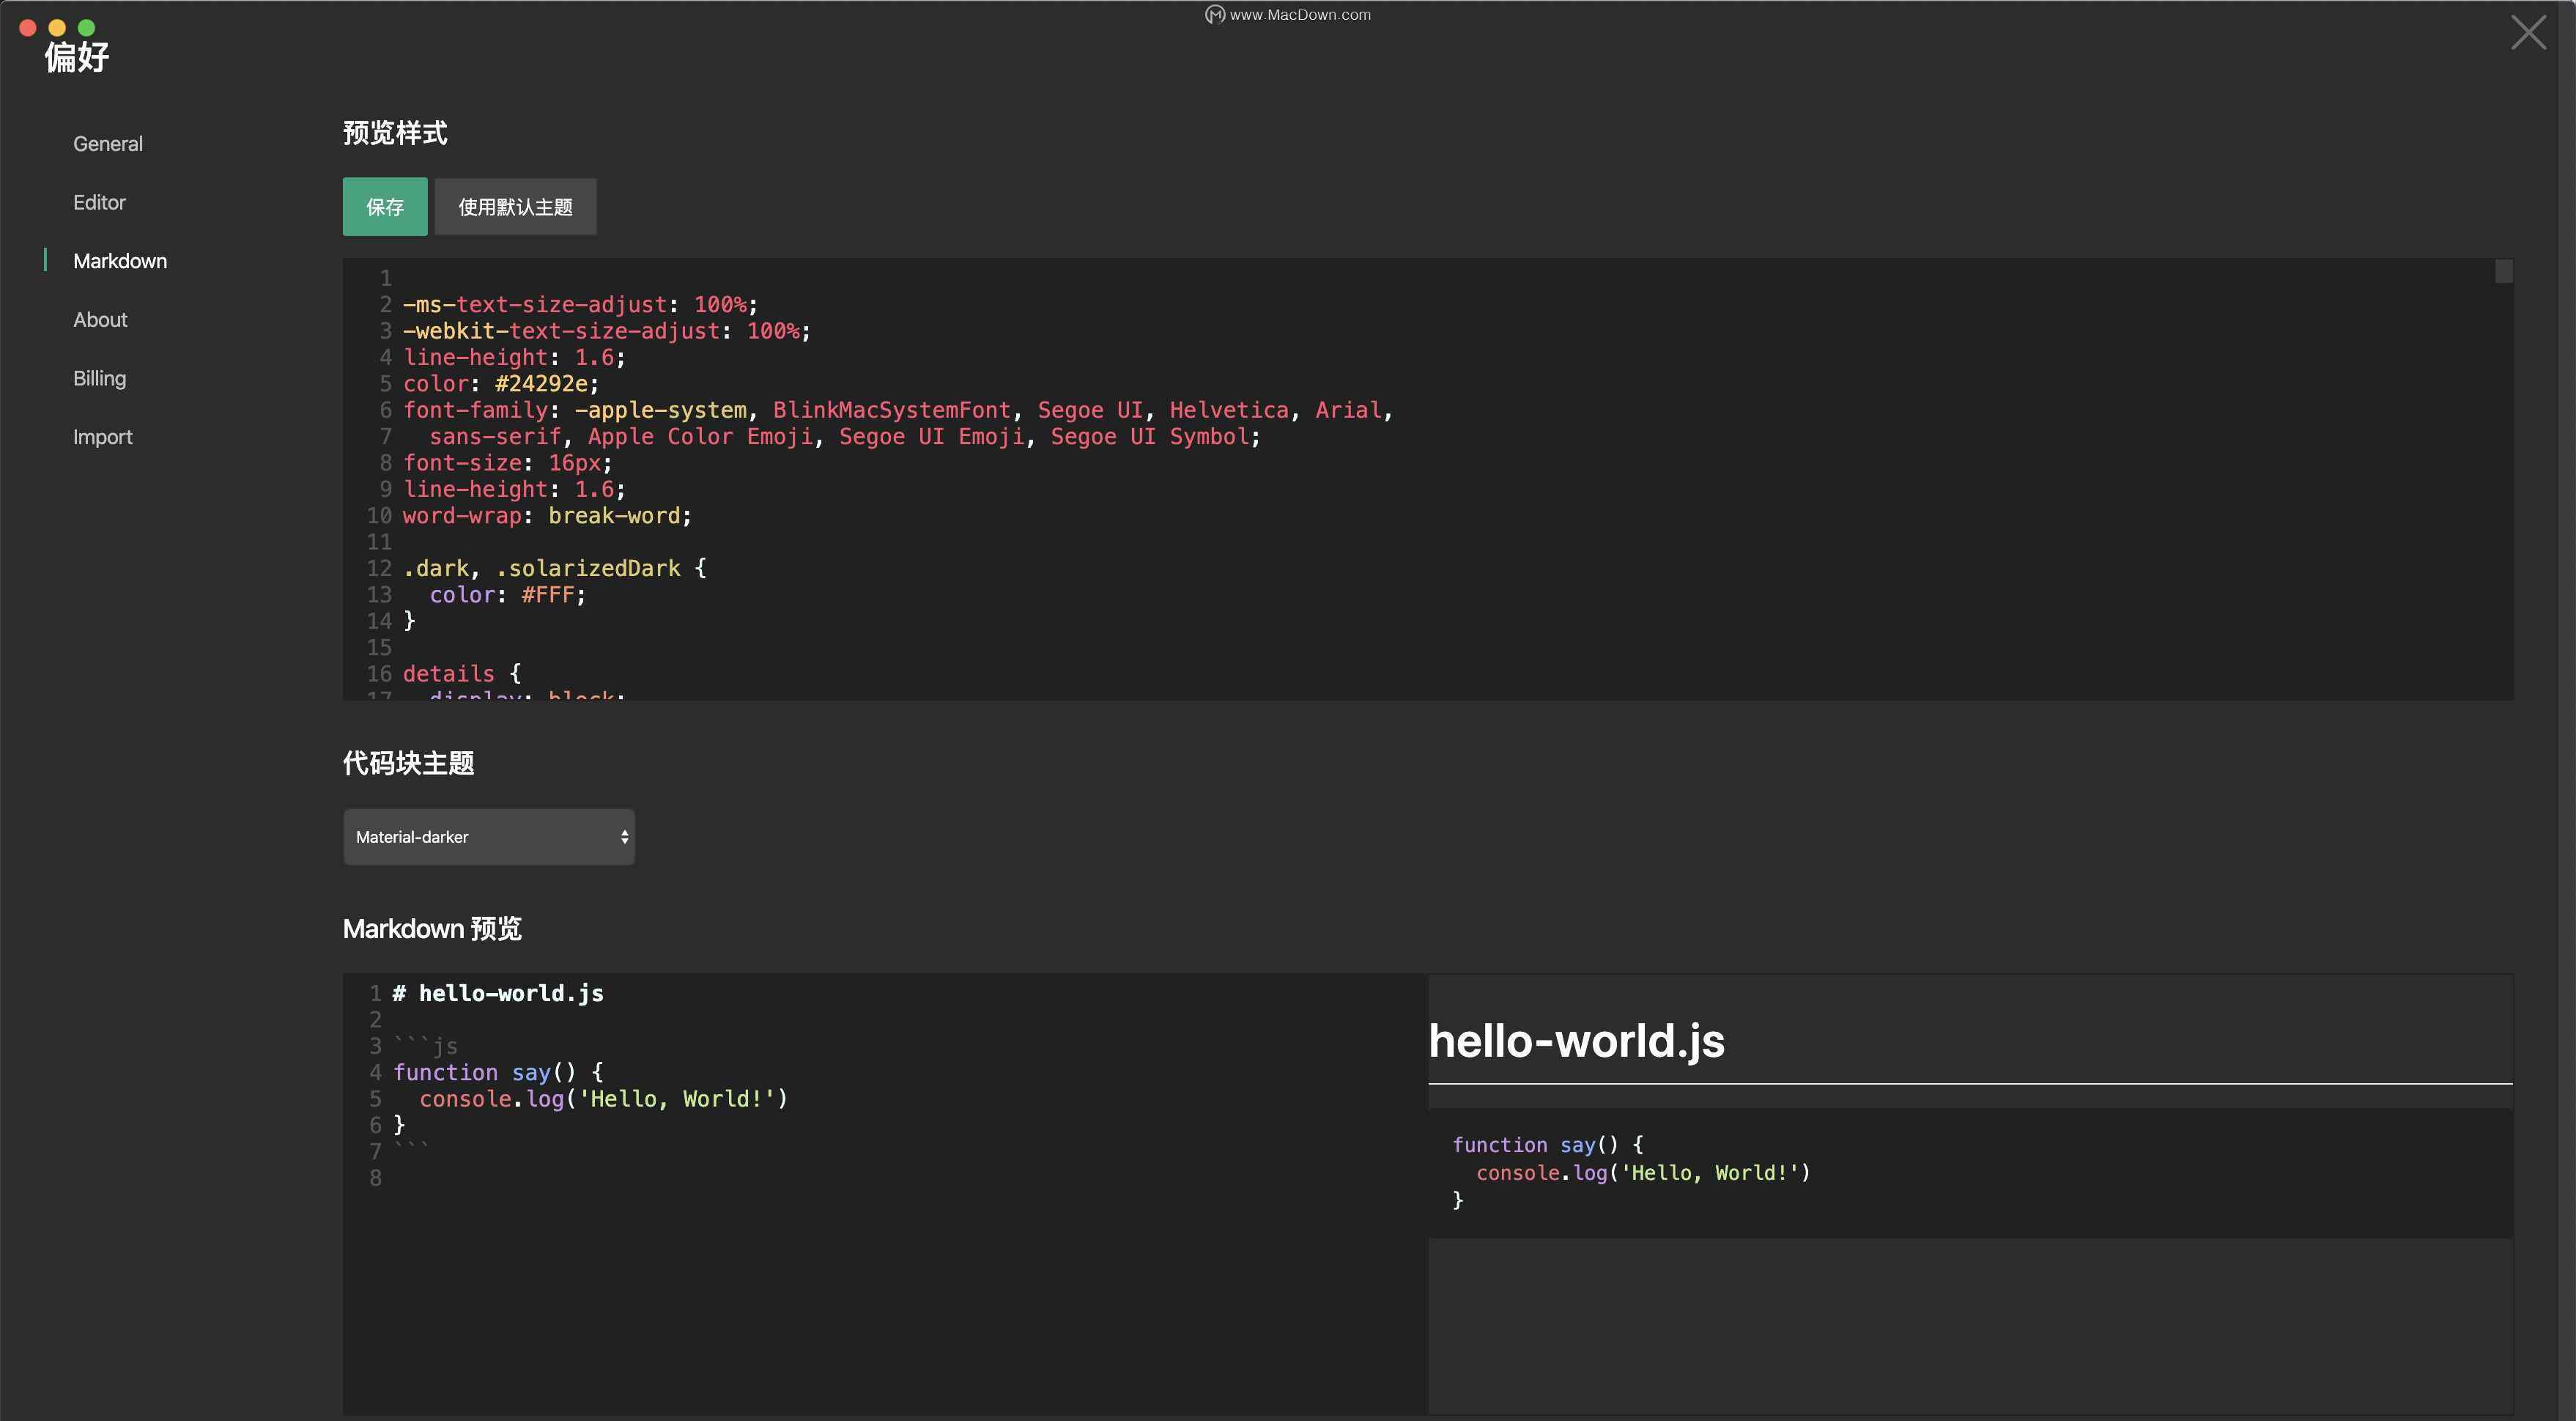Click the 使用默认主题 default theme button

515,207
